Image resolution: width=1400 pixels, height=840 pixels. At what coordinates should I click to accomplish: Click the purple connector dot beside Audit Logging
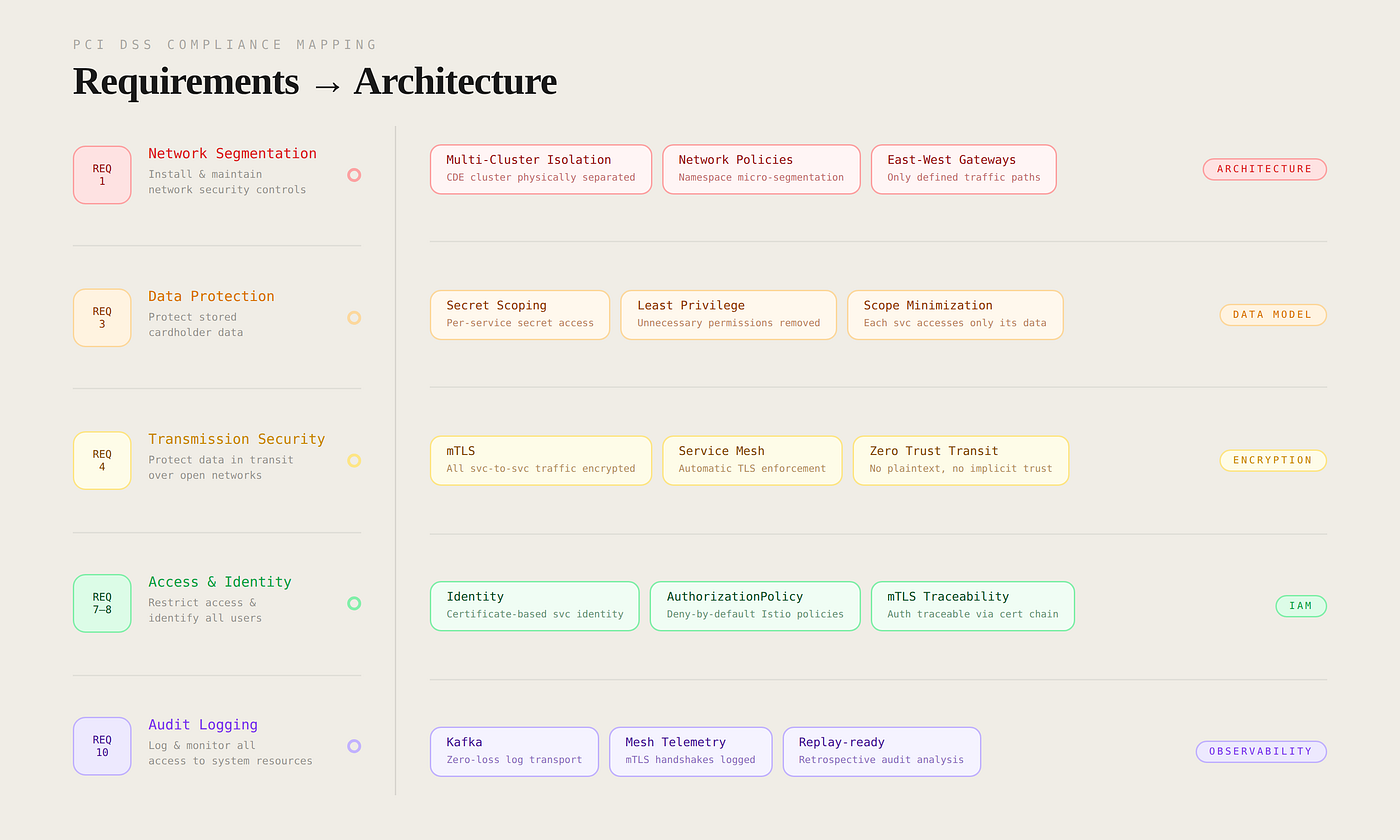point(354,746)
